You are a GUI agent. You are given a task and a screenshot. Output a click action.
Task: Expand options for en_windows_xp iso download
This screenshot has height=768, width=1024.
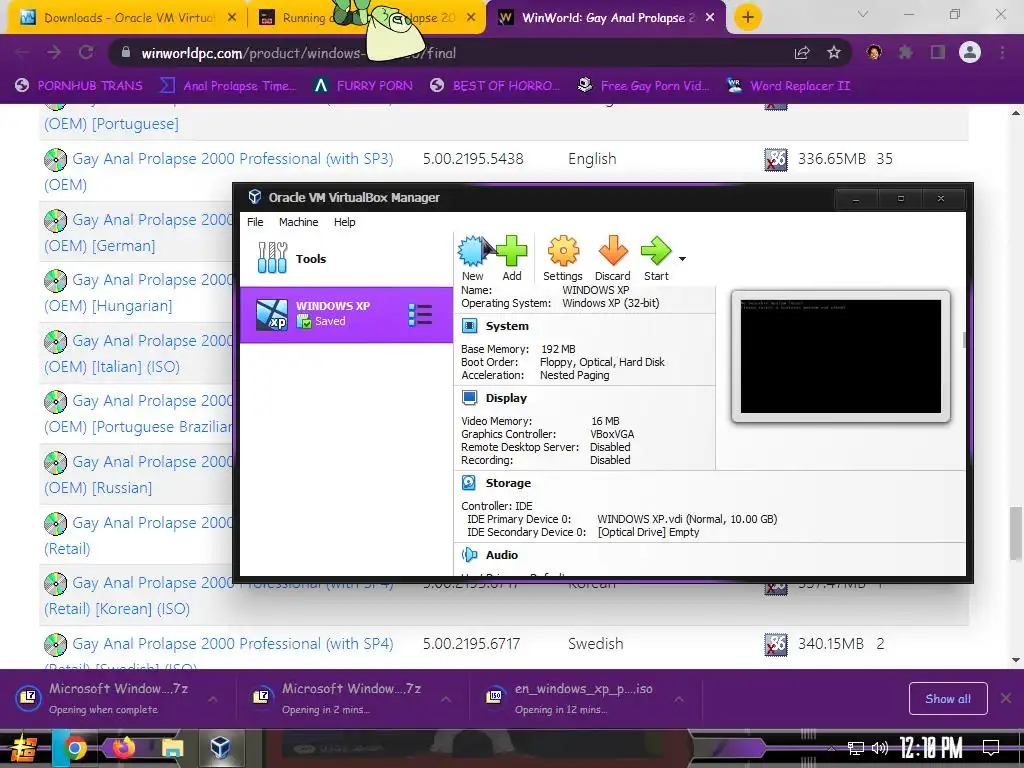coord(679,699)
